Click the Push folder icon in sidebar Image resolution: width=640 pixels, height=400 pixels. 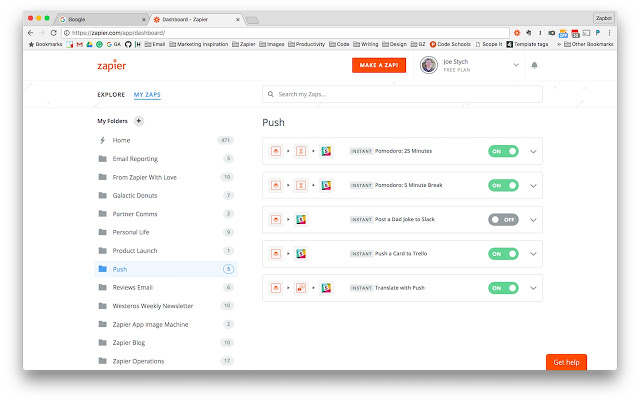tap(103, 269)
